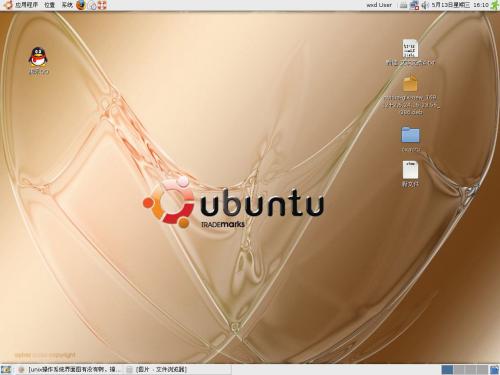This screenshot has width=500, height=375.
Task: Click the keyboard indicator icon in tray
Action: [403, 5]
